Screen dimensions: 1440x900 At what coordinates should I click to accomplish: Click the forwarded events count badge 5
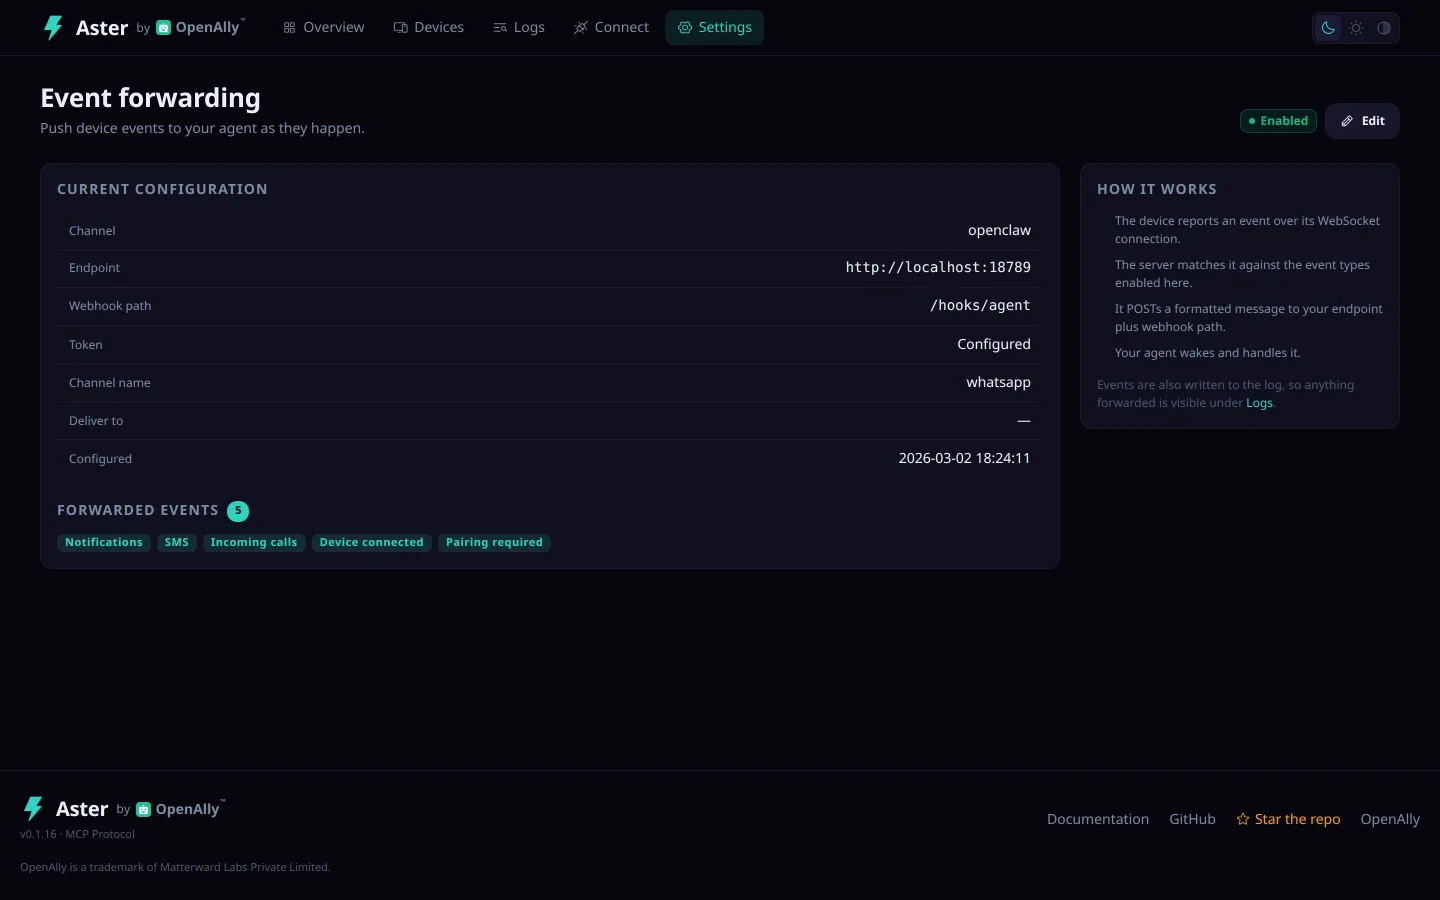[238, 511]
